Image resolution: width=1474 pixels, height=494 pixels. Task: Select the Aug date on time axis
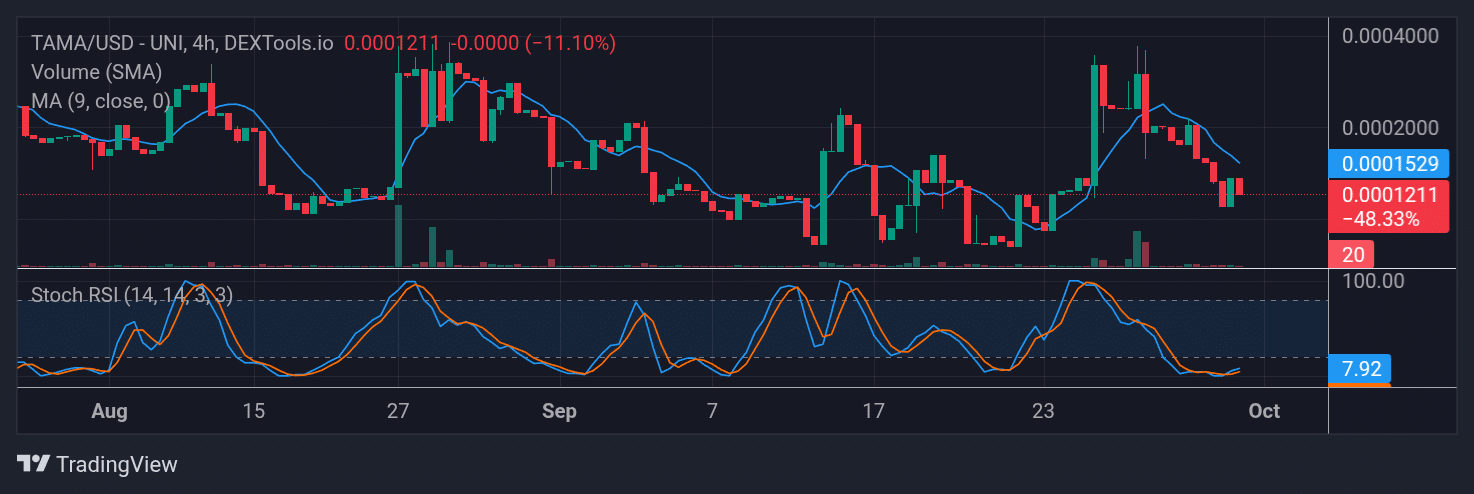coord(109,411)
